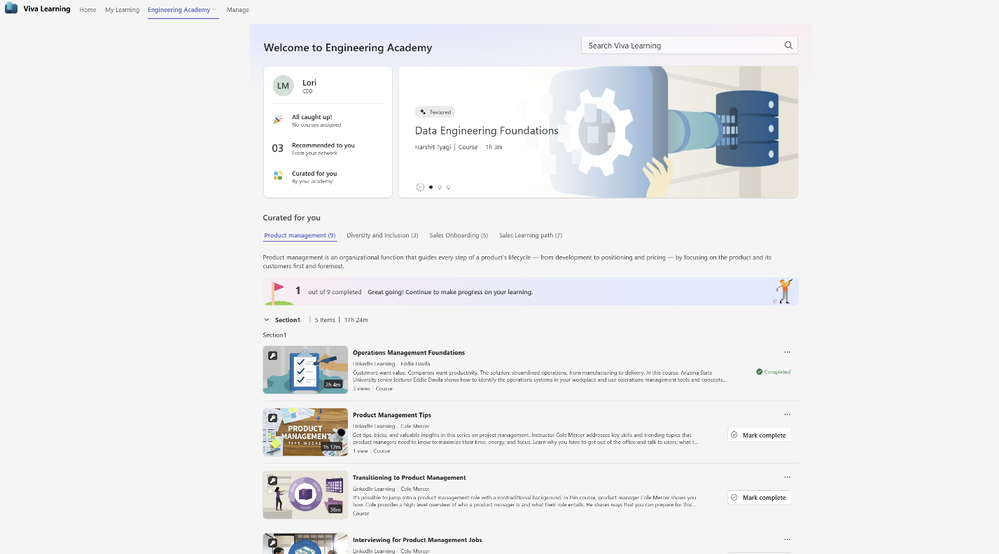Collapse Section1 with the chevron
Screen dimensions: 999x554
(266, 320)
